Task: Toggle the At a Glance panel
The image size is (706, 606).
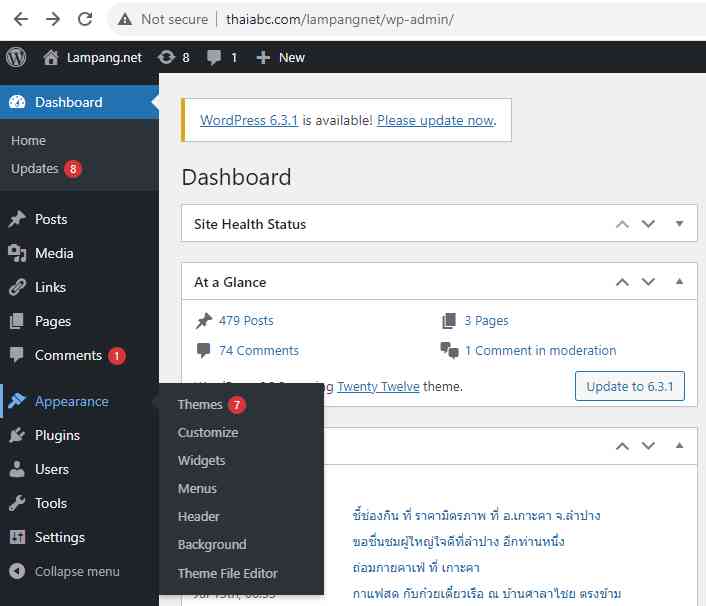Action: click(x=680, y=282)
